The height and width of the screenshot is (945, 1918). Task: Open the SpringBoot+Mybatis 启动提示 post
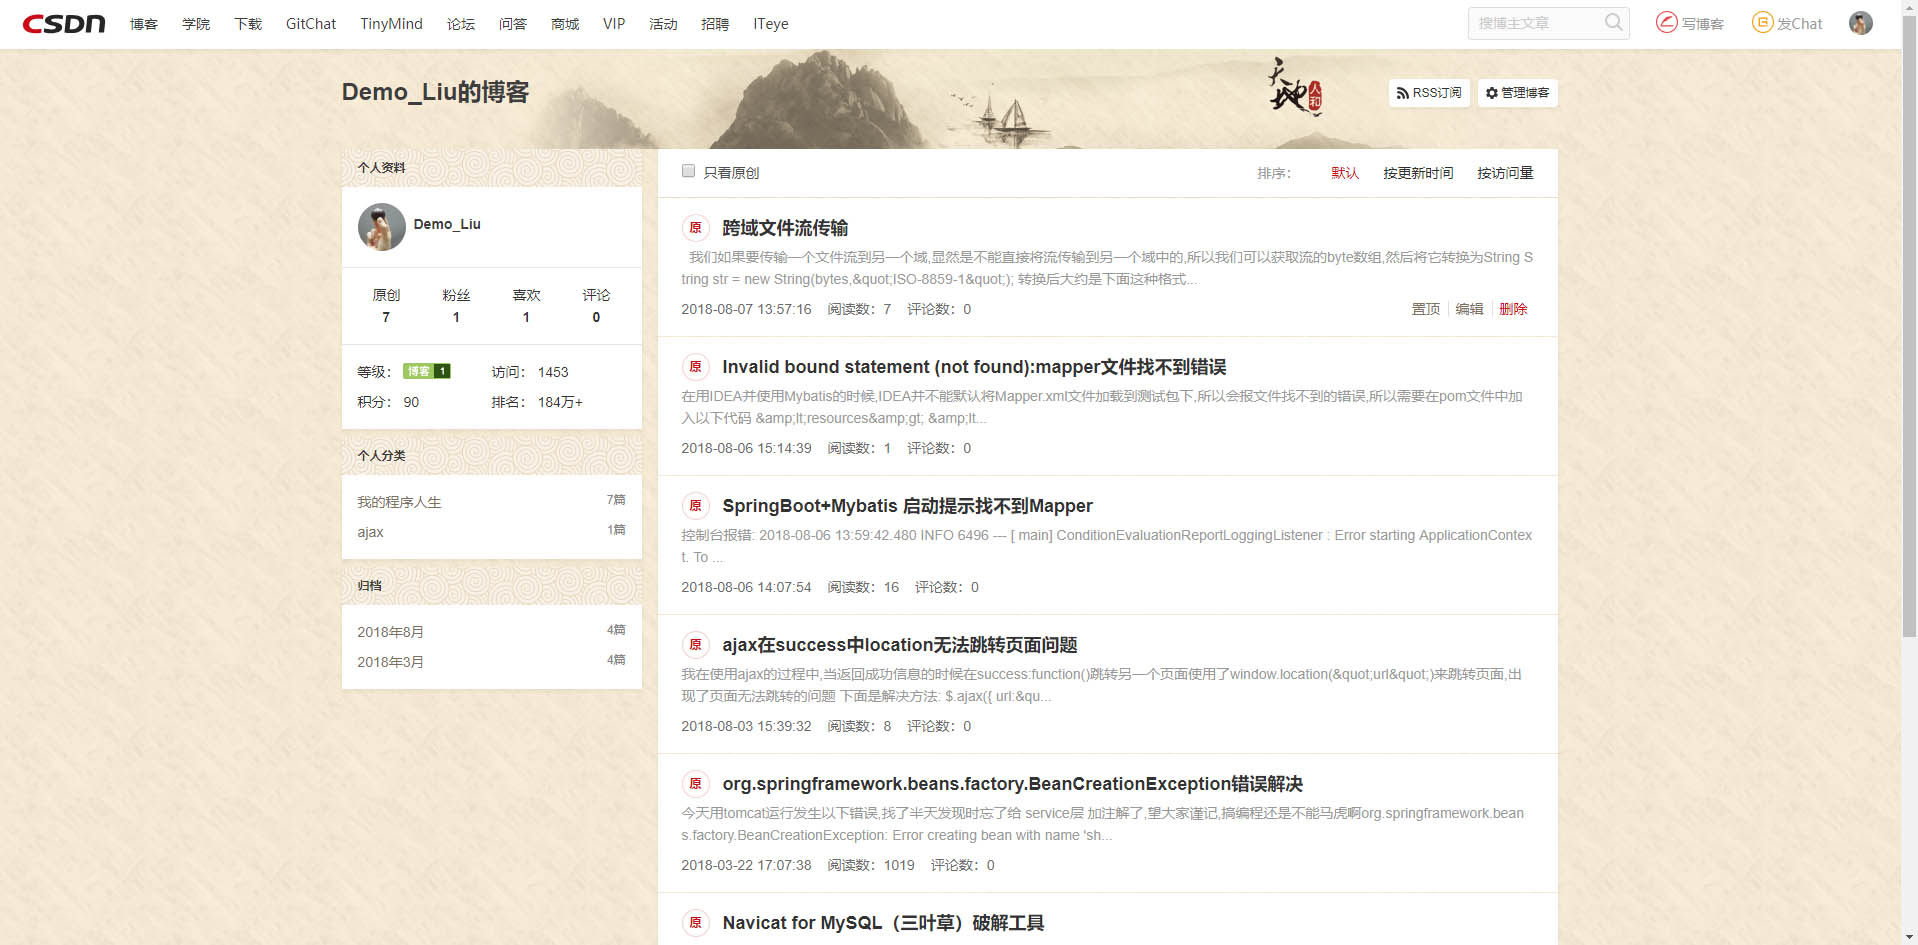pyautogui.click(x=907, y=506)
